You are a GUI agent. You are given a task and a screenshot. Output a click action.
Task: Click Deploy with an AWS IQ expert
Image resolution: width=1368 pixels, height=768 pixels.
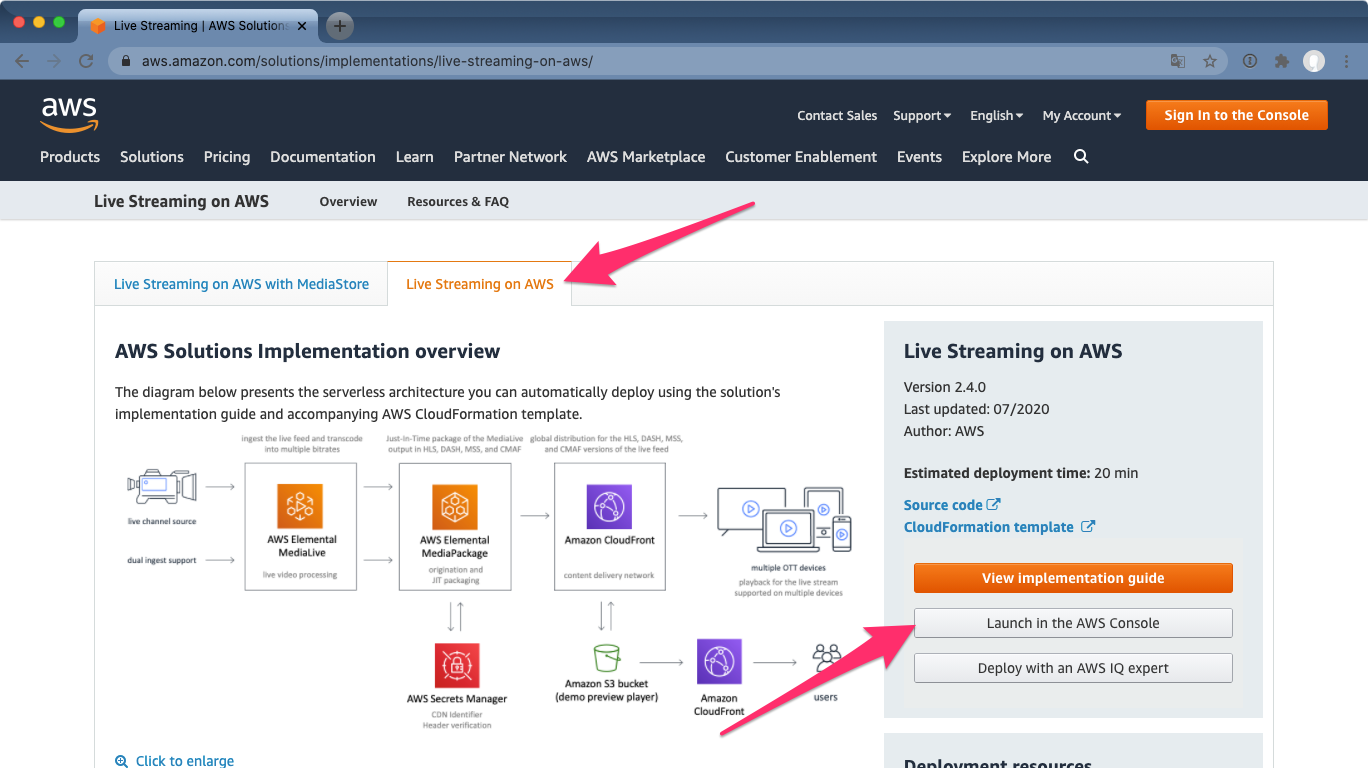1073,668
